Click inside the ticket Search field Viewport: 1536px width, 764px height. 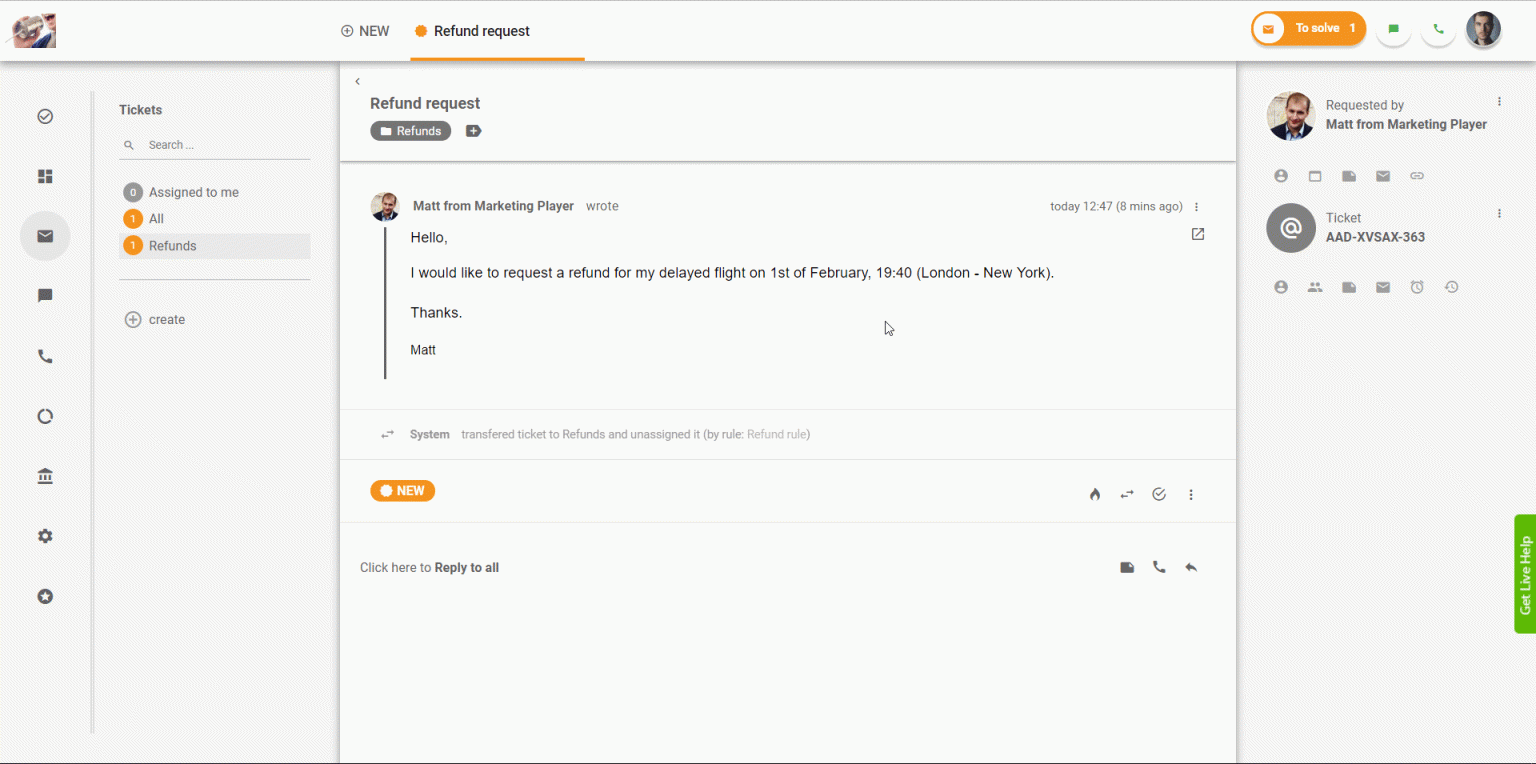tap(200, 144)
